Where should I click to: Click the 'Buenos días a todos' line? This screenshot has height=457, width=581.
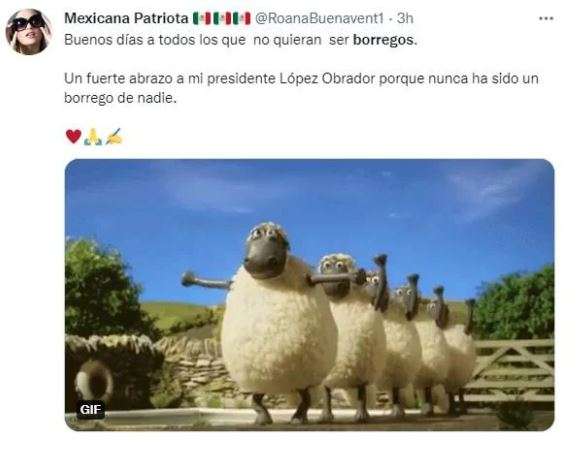click(x=241, y=40)
